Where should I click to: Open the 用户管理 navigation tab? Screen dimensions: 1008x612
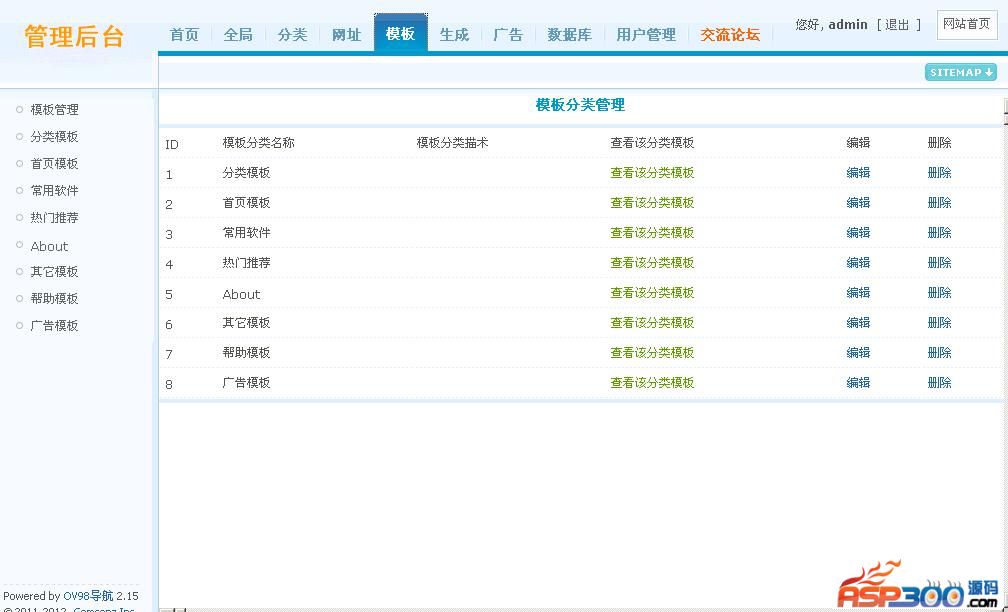[x=646, y=34]
